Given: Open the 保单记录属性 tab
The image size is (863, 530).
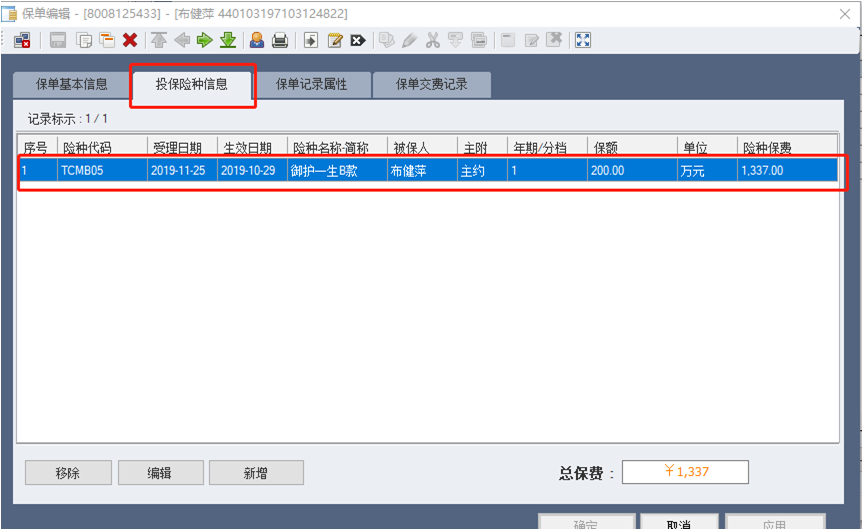Looking at the screenshot, I should coord(311,85).
